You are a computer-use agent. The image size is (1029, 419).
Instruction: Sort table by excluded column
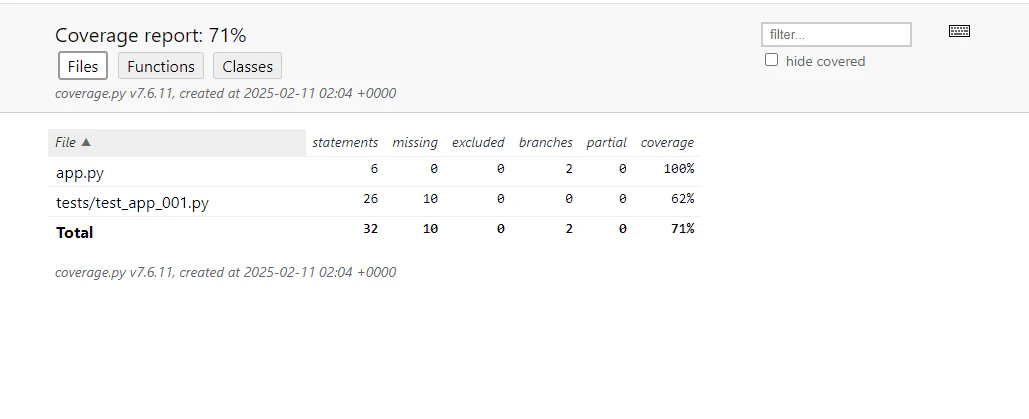(478, 143)
